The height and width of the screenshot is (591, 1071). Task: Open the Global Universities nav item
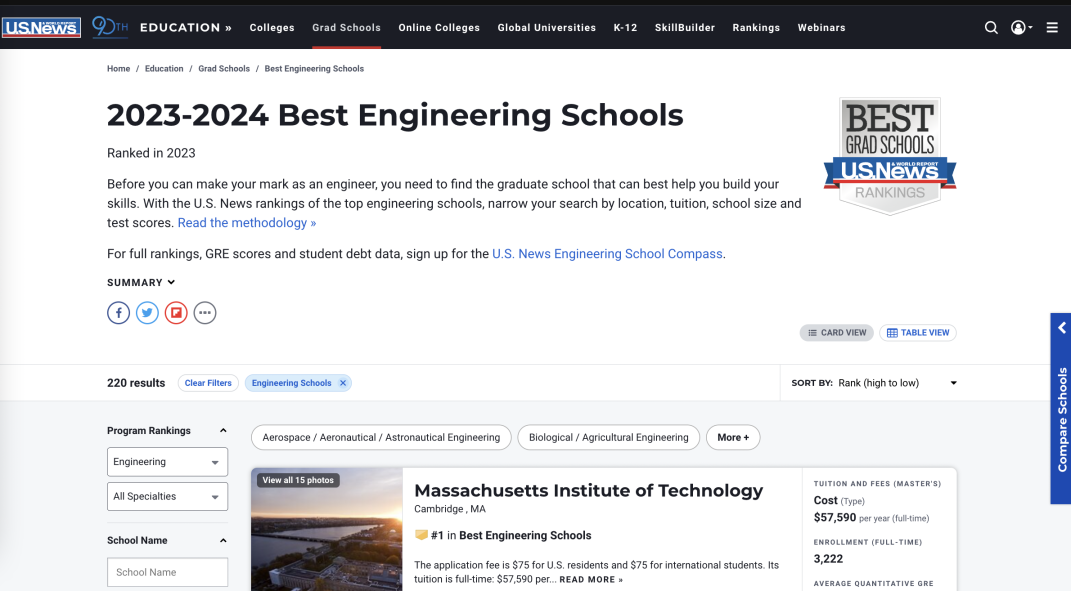click(x=546, y=28)
